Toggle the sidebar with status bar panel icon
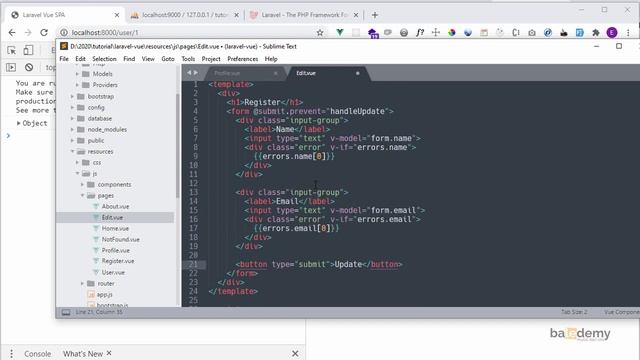 (66, 312)
